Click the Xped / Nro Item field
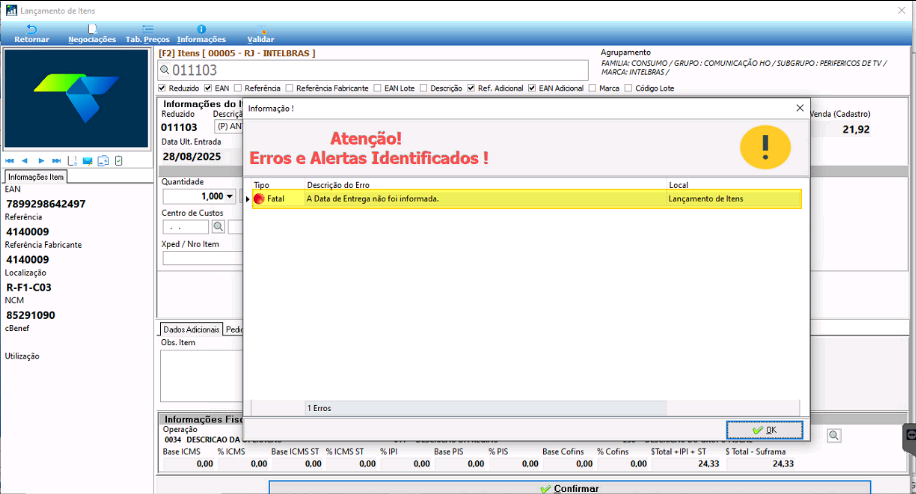 [x=202, y=258]
